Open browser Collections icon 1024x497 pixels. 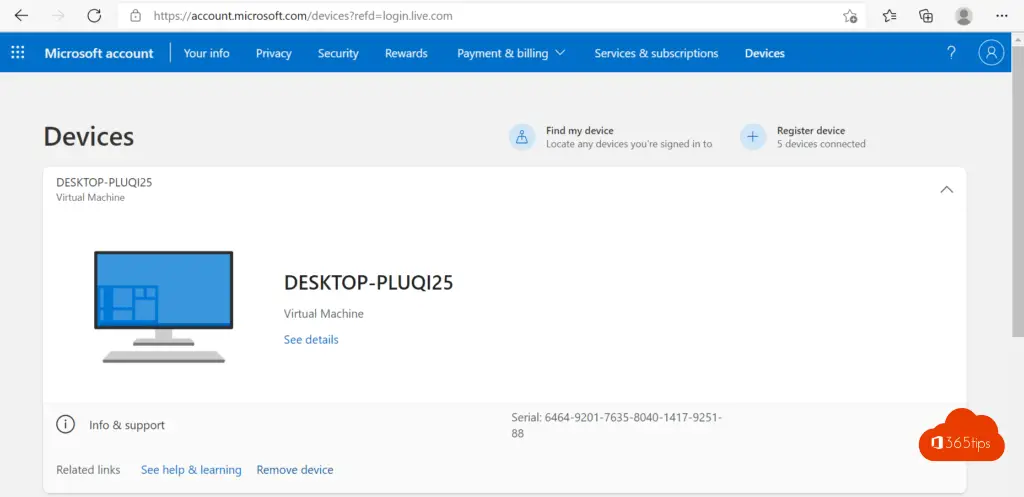point(926,16)
